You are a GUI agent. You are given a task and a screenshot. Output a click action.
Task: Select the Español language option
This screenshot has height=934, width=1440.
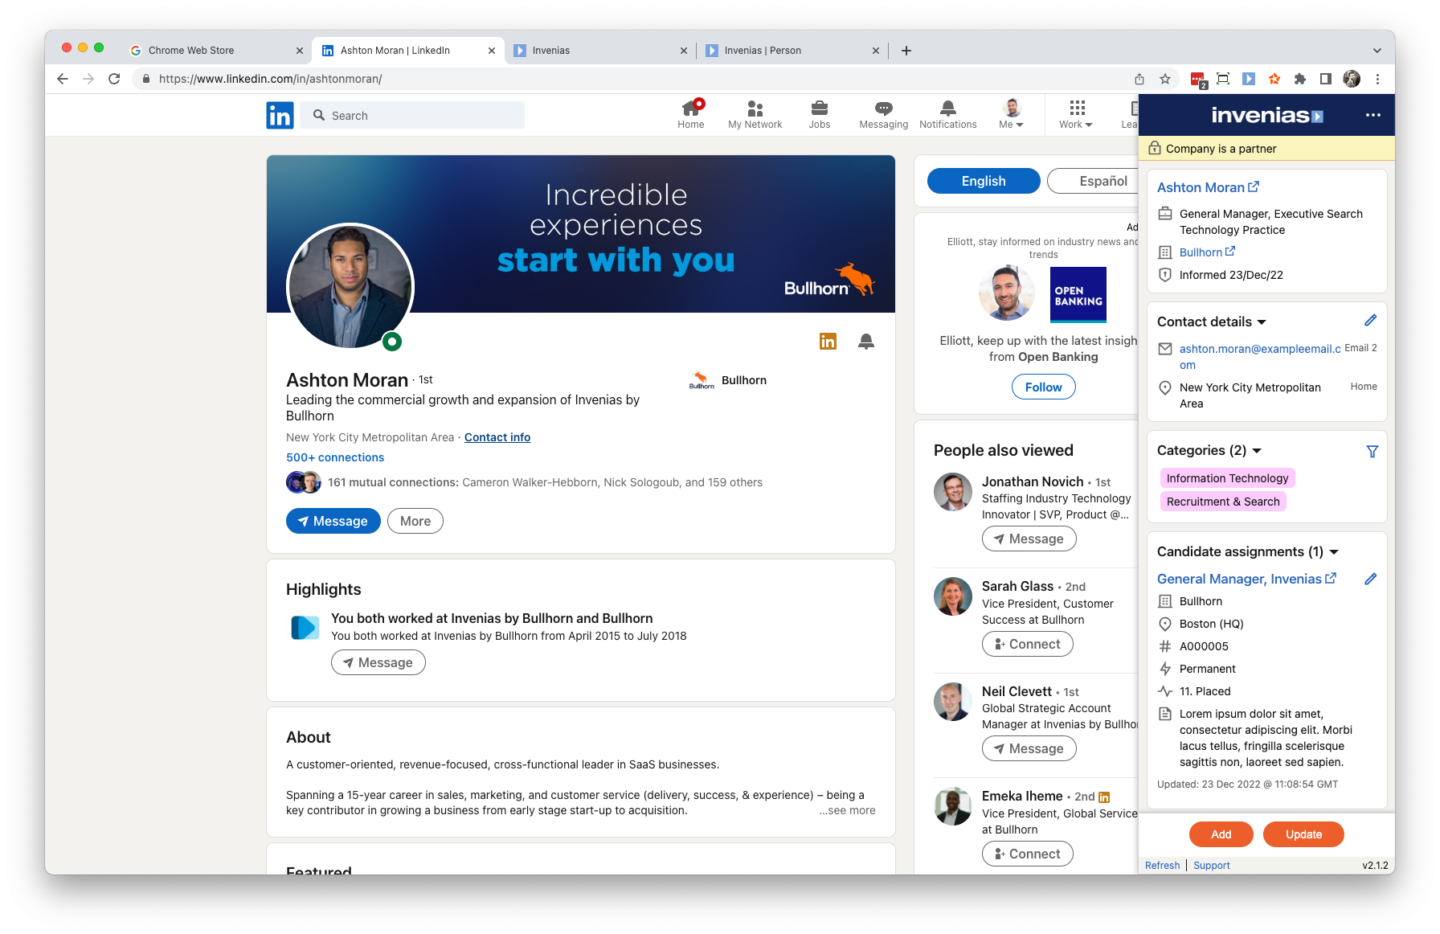coord(1101,180)
